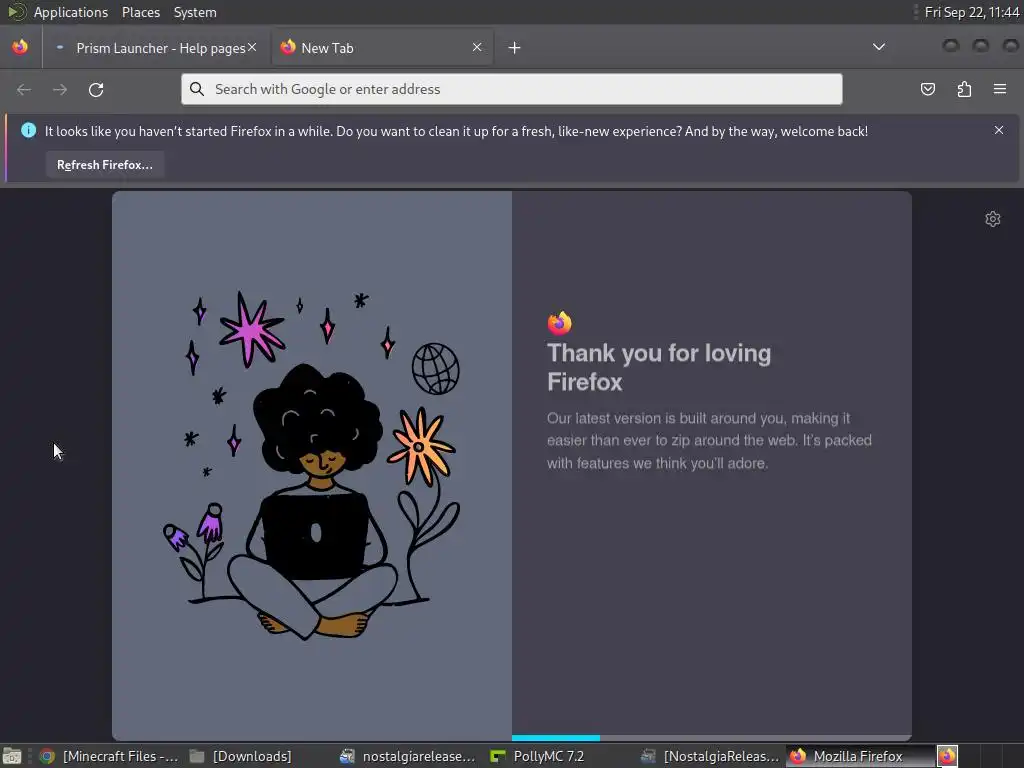Open the Extensions puzzle icon
The height and width of the screenshot is (768, 1024).
click(x=964, y=89)
